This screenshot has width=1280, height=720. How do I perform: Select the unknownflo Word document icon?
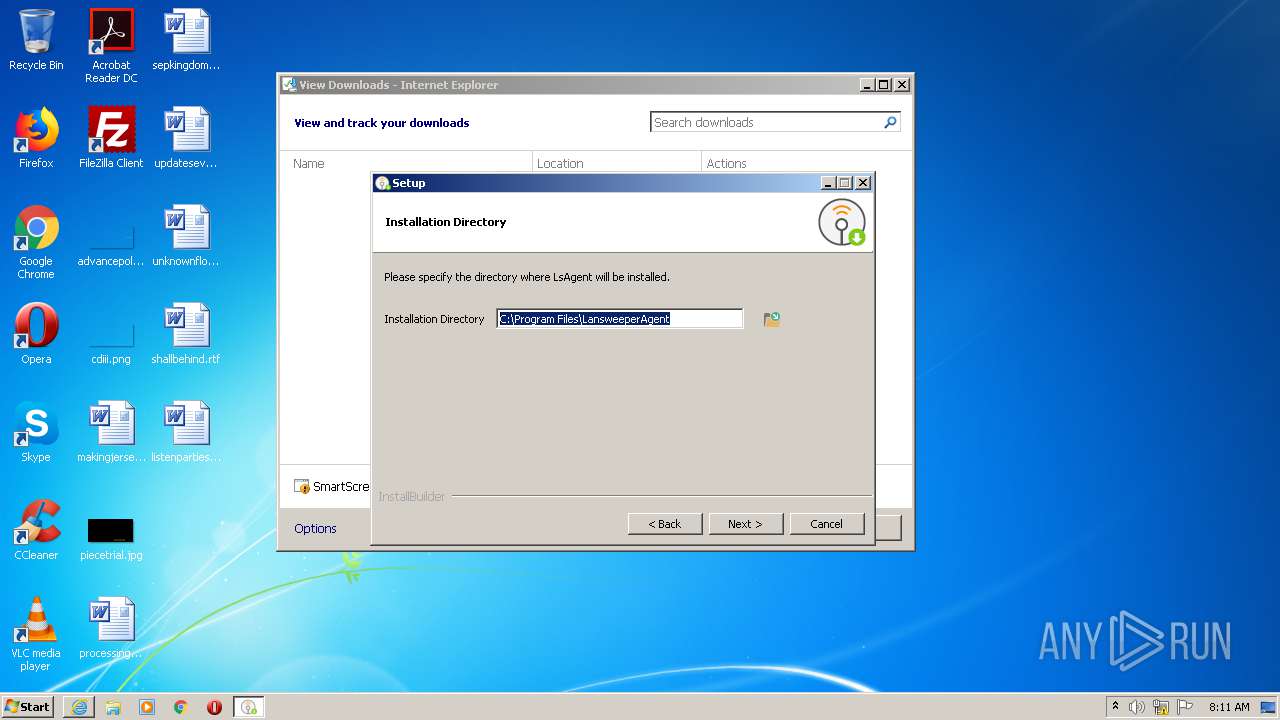pos(186,236)
